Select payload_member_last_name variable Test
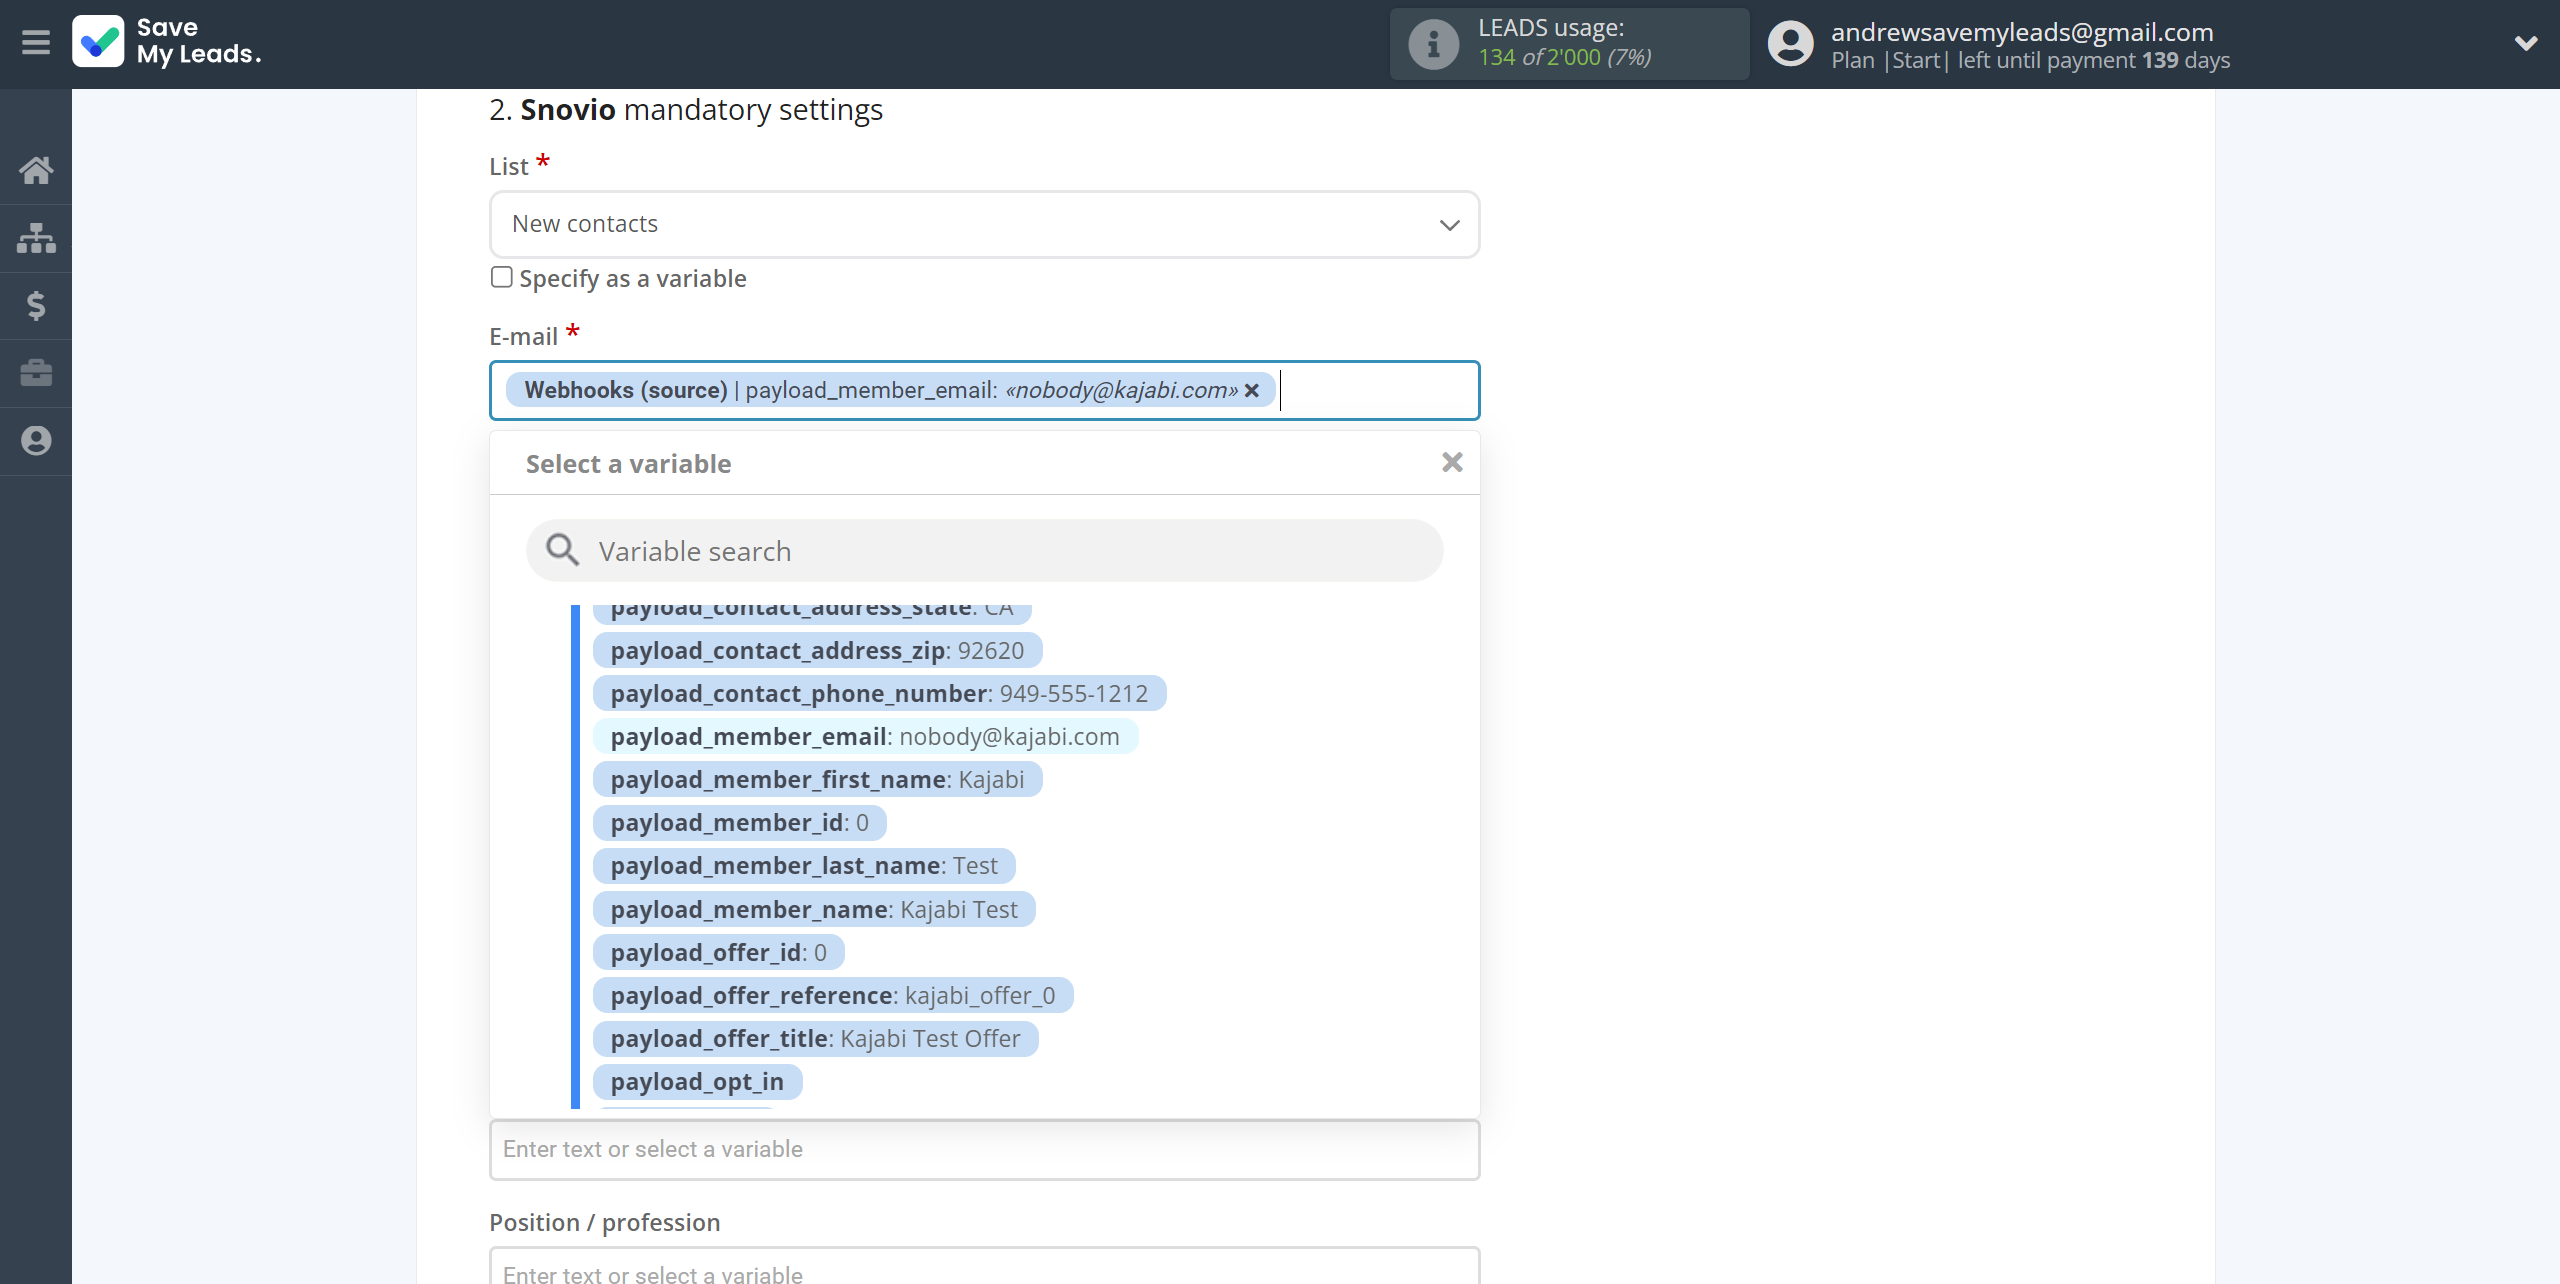The height and width of the screenshot is (1284, 2560). coord(804,865)
